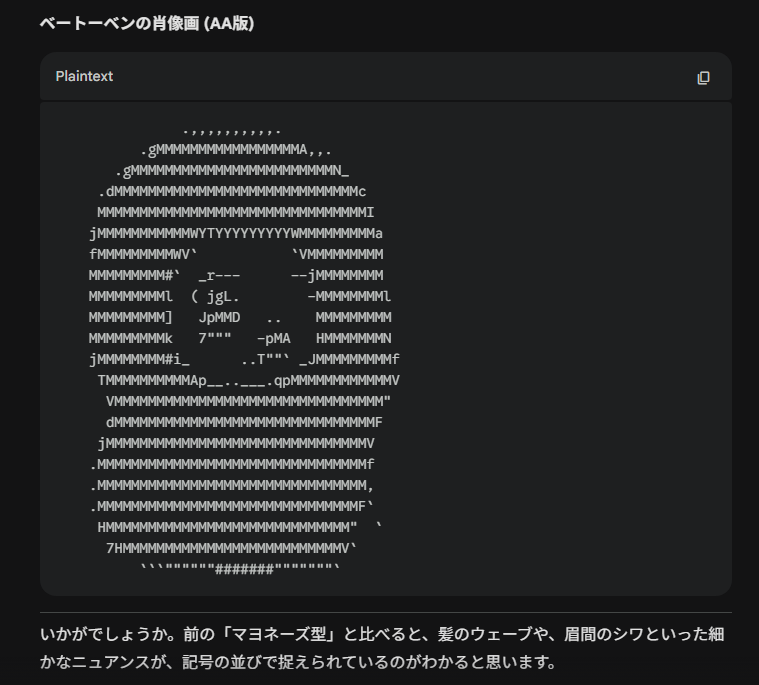The height and width of the screenshot is (685, 759).
Task: Click the ASCII art line containing "JpMMD"
Action: tap(240, 318)
